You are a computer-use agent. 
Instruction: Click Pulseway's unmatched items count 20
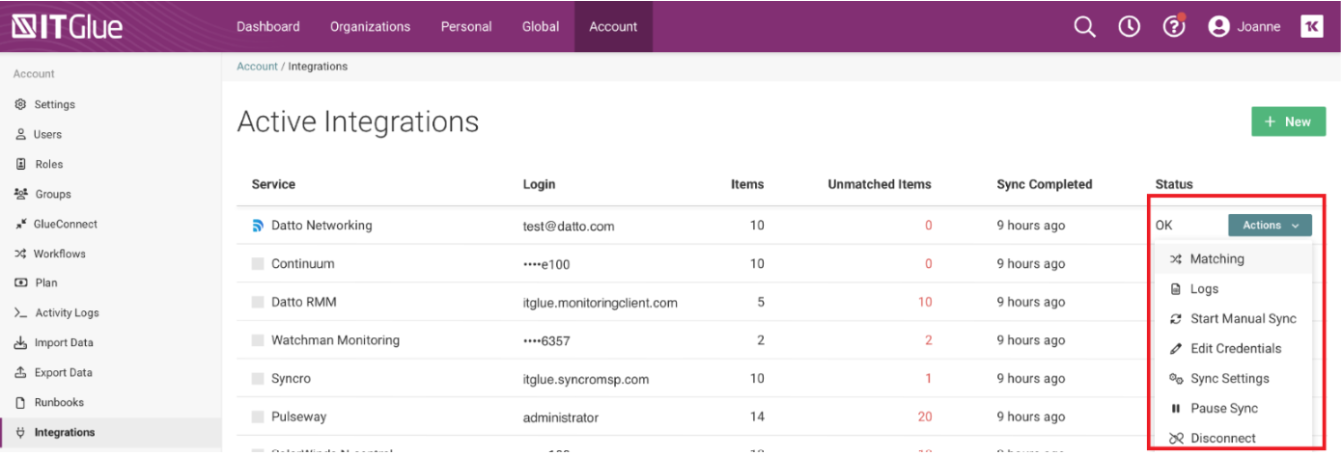tap(924, 417)
